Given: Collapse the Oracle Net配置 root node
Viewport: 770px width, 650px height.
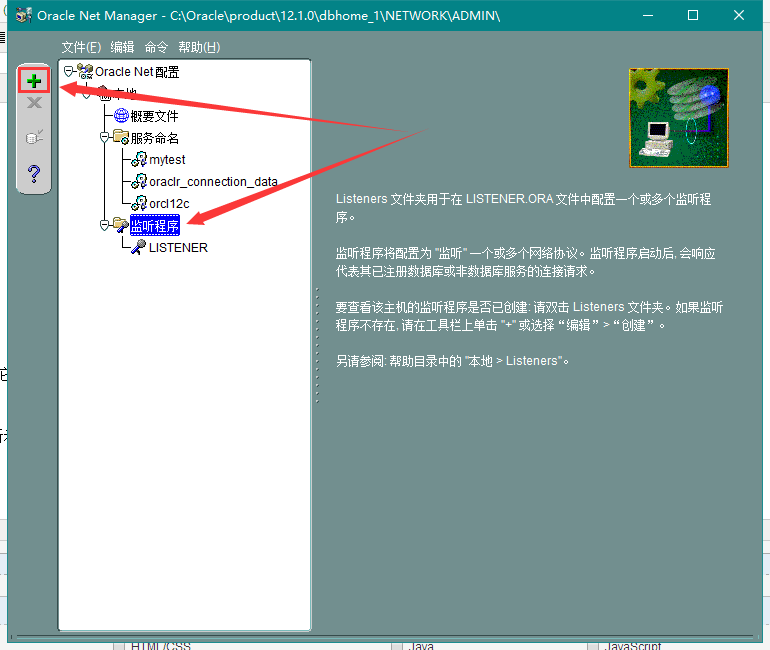Looking at the screenshot, I should pos(69,72).
